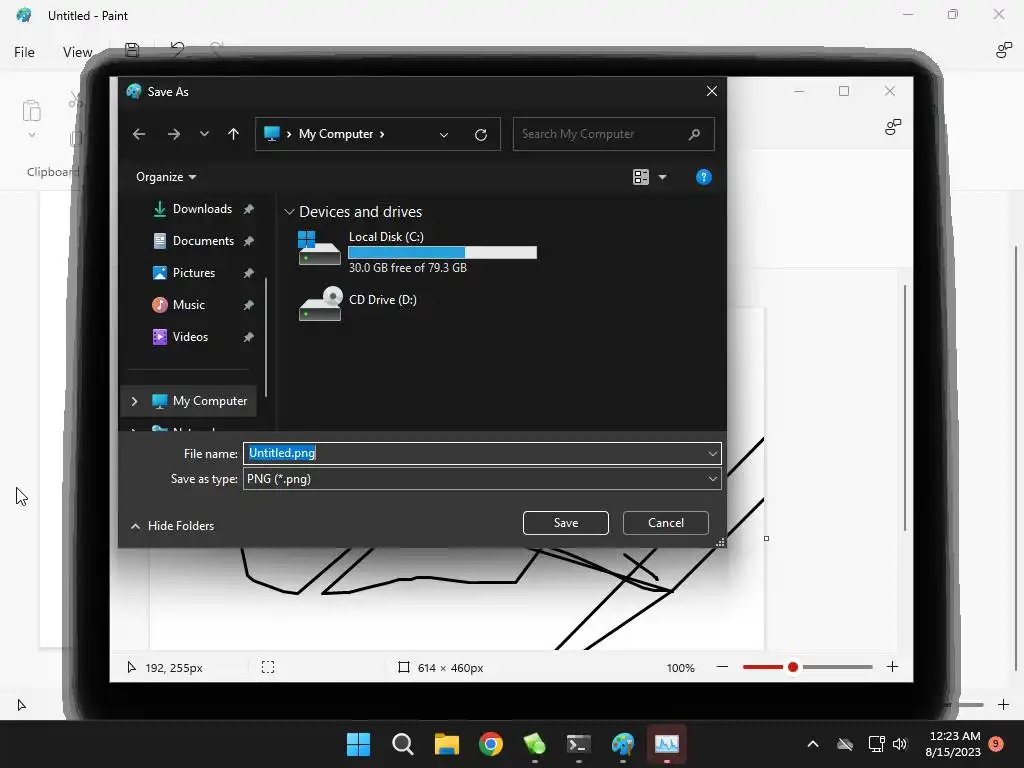Switch to the Paint app on the taskbar
The image size is (1024, 768).
[622, 744]
